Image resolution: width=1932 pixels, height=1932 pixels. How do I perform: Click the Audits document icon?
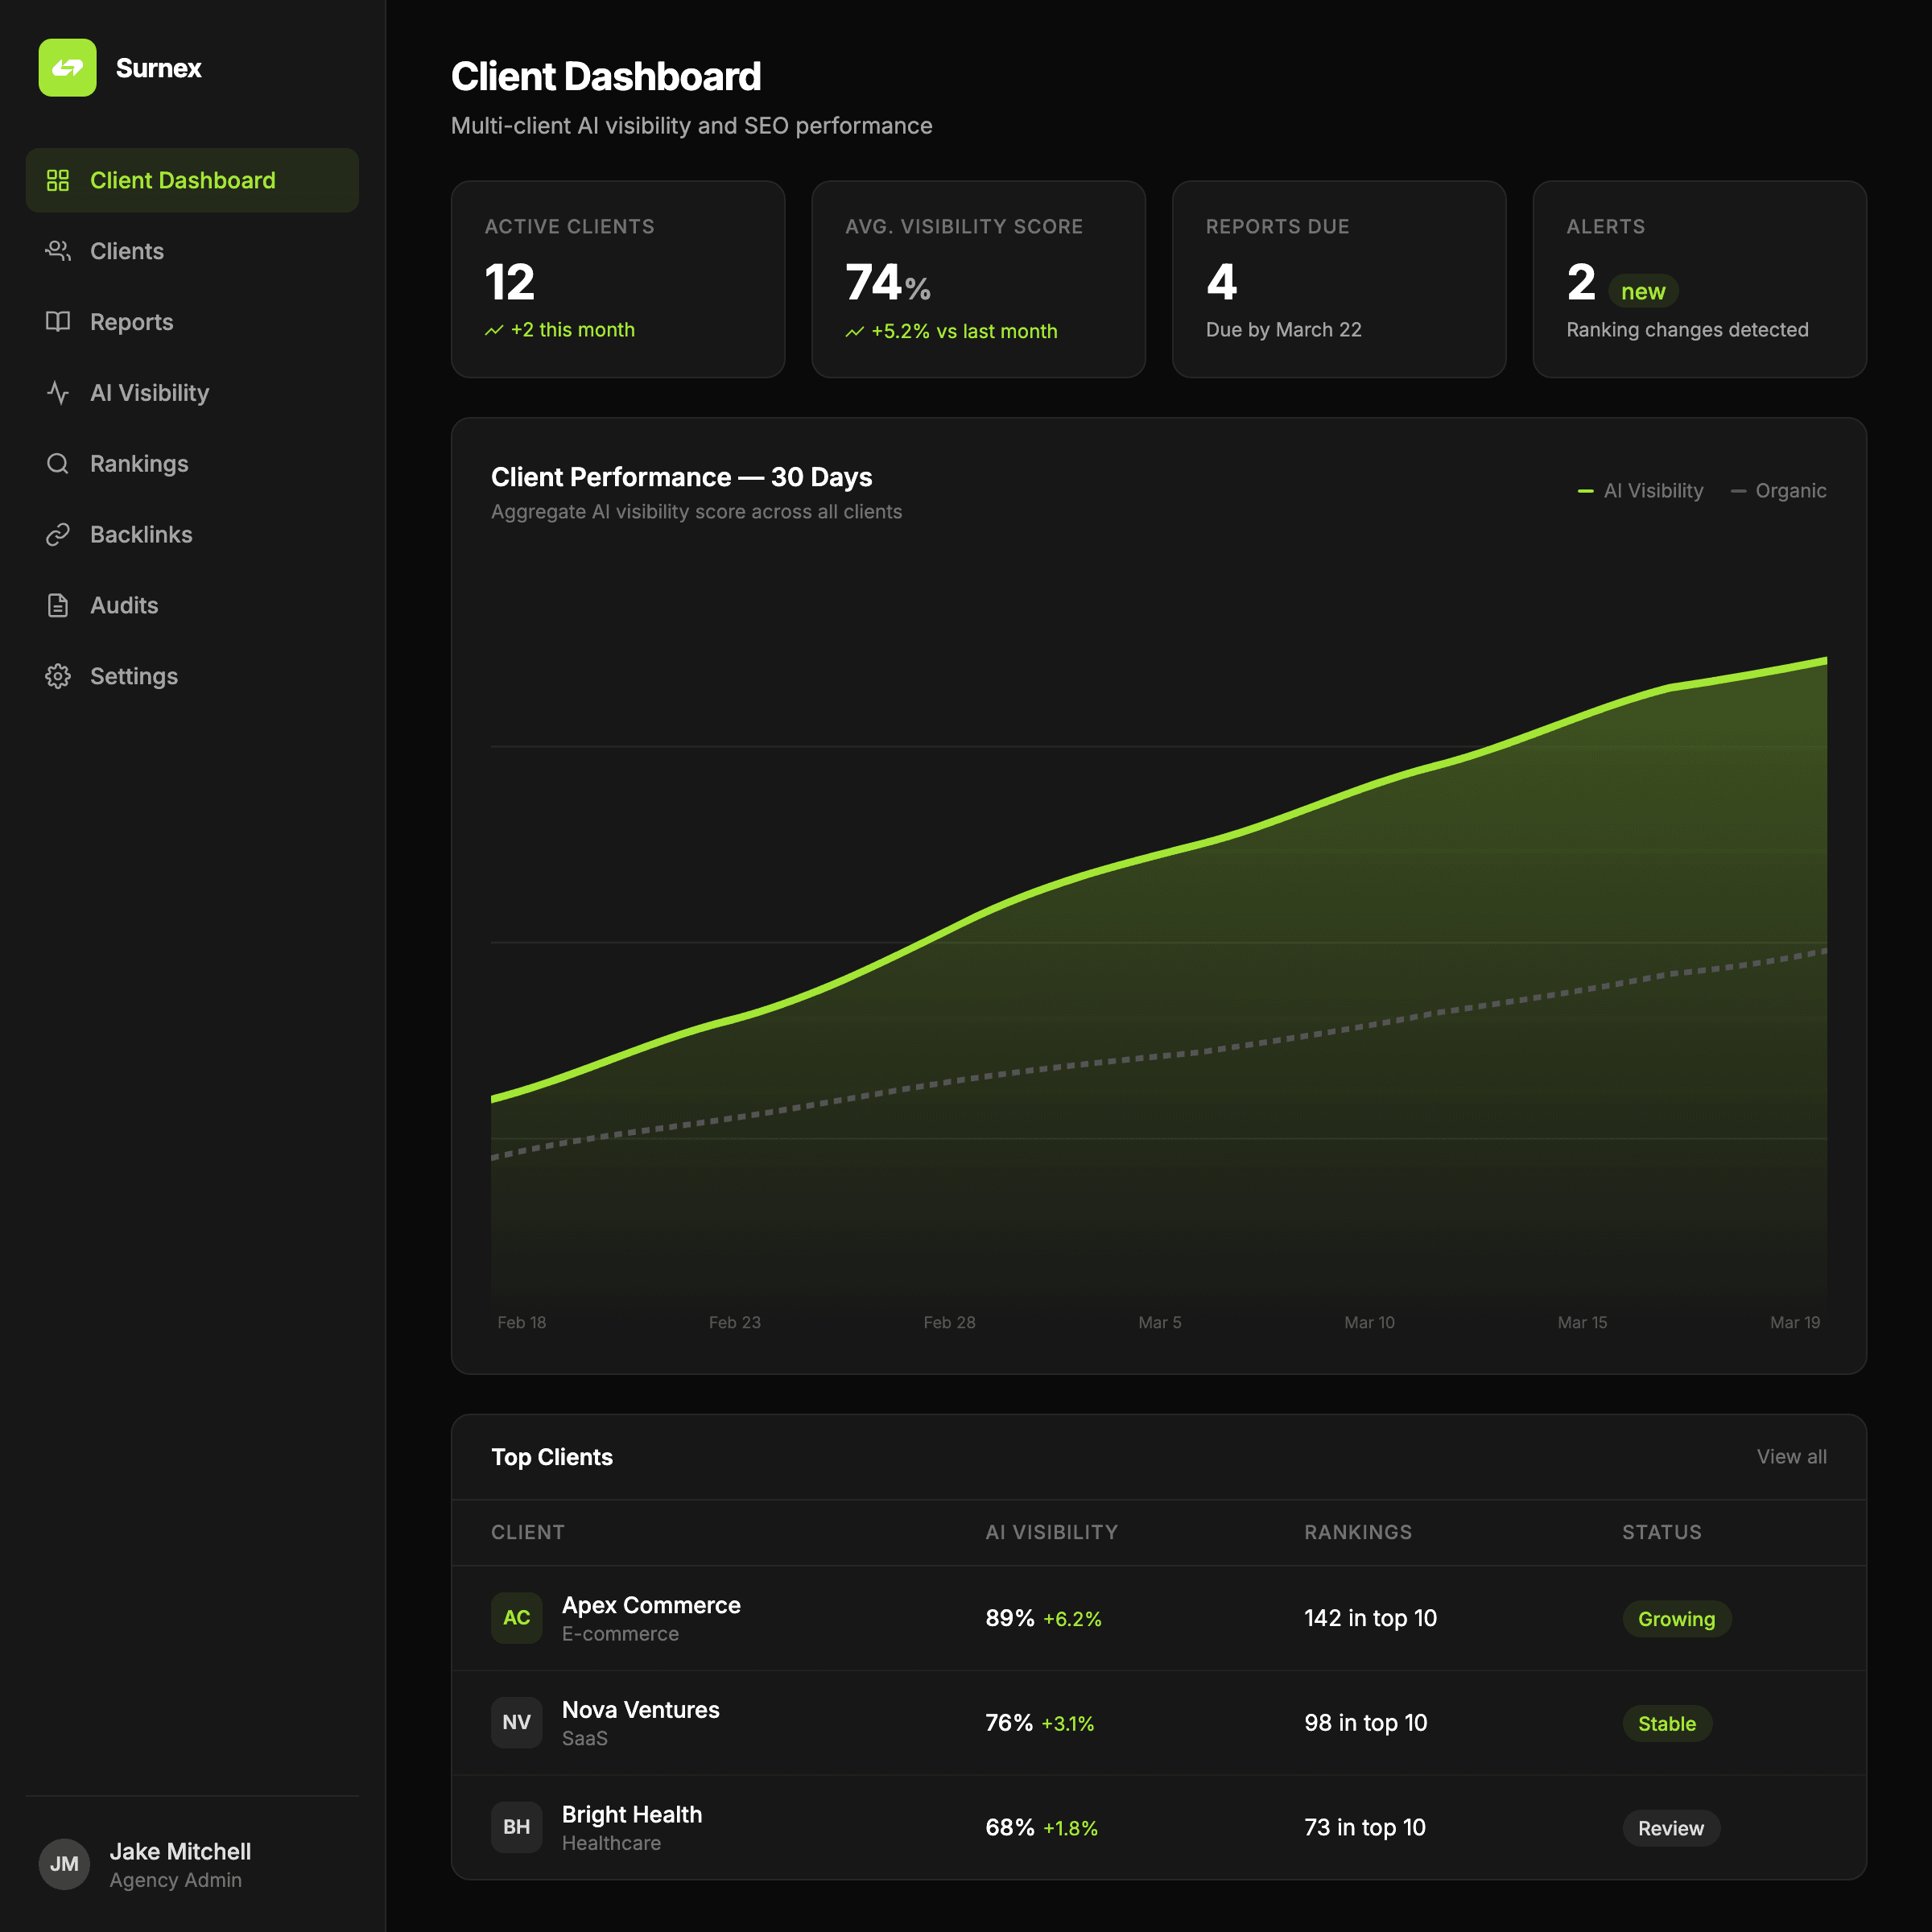pyautogui.click(x=58, y=606)
